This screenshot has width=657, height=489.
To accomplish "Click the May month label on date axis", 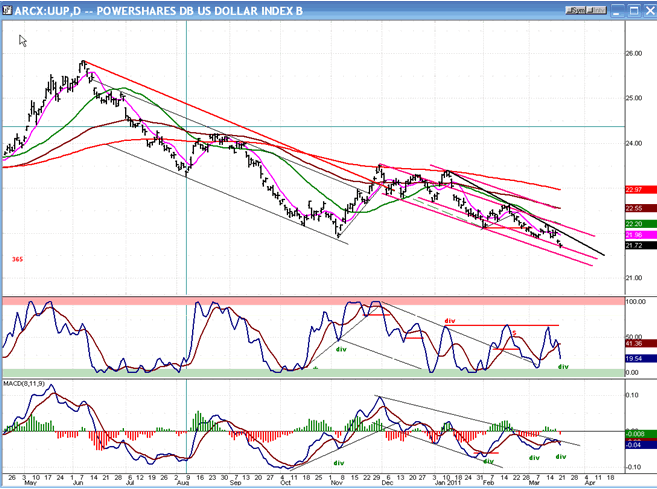I will click(x=30, y=483).
